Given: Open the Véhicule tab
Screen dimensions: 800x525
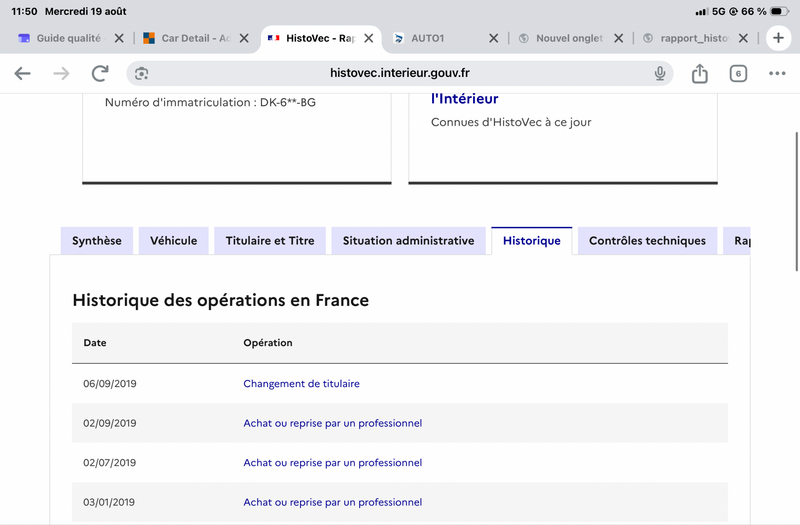Looking at the screenshot, I should [173, 241].
